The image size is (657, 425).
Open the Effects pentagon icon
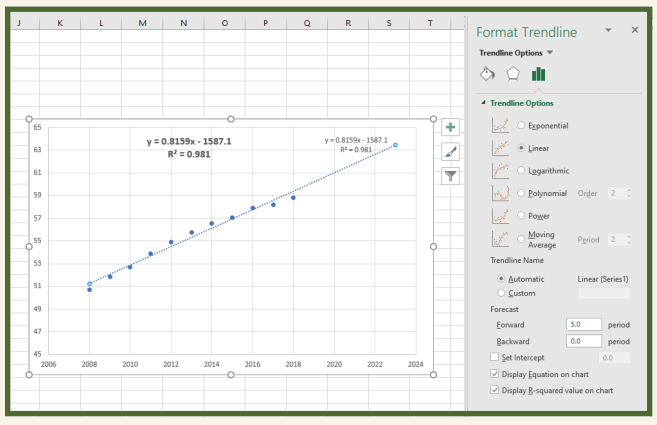[x=513, y=74]
